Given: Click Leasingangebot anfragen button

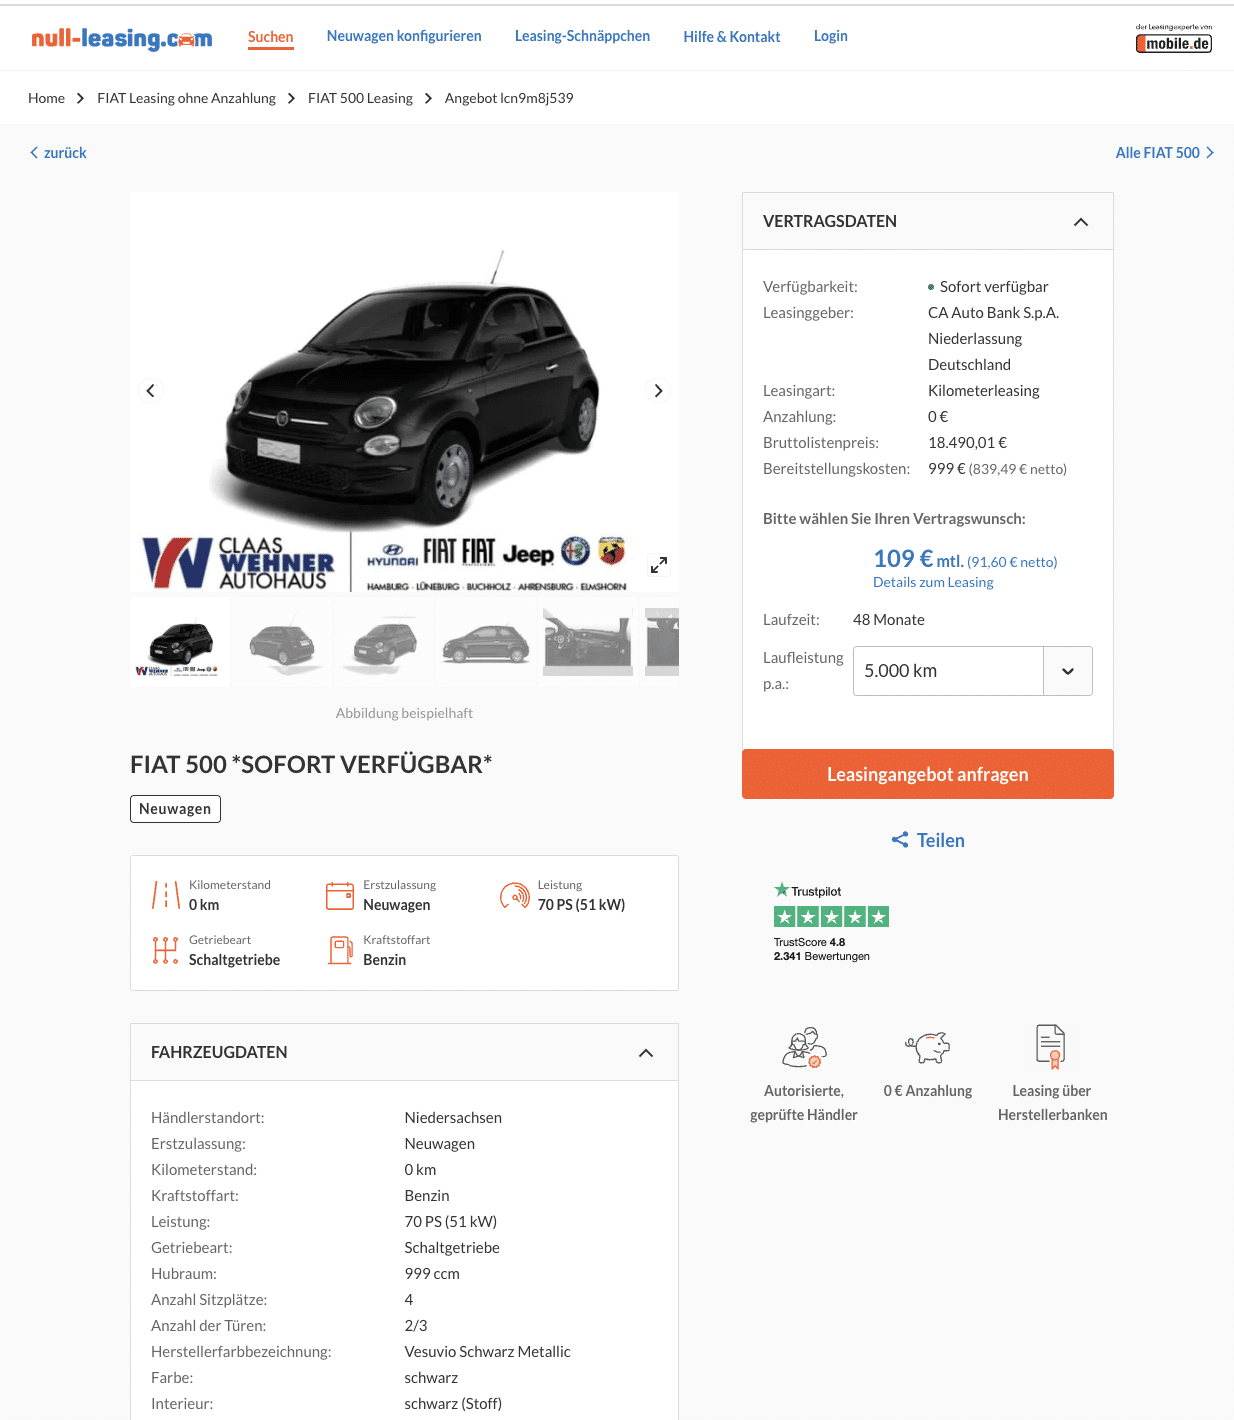Looking at the screenshot, I should pos(928,774).
